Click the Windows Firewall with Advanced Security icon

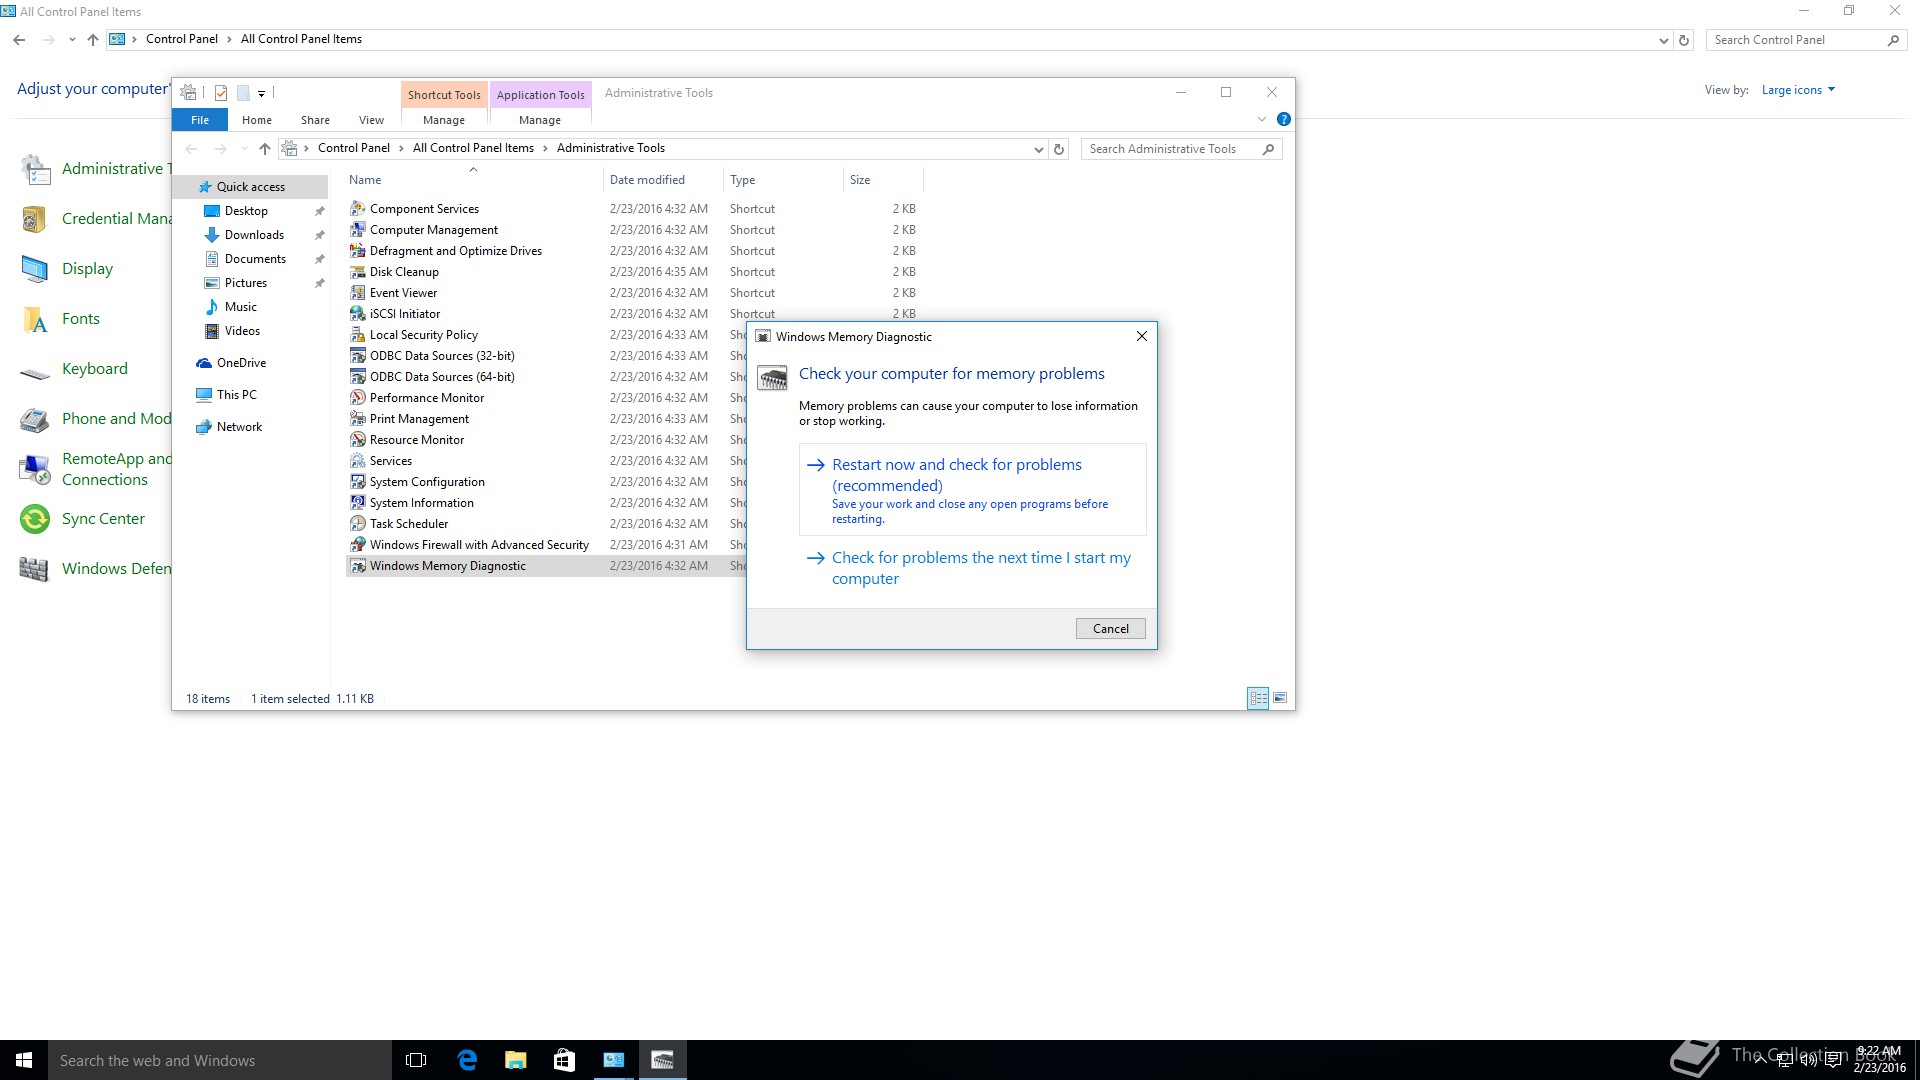click(x=357, y=545)
